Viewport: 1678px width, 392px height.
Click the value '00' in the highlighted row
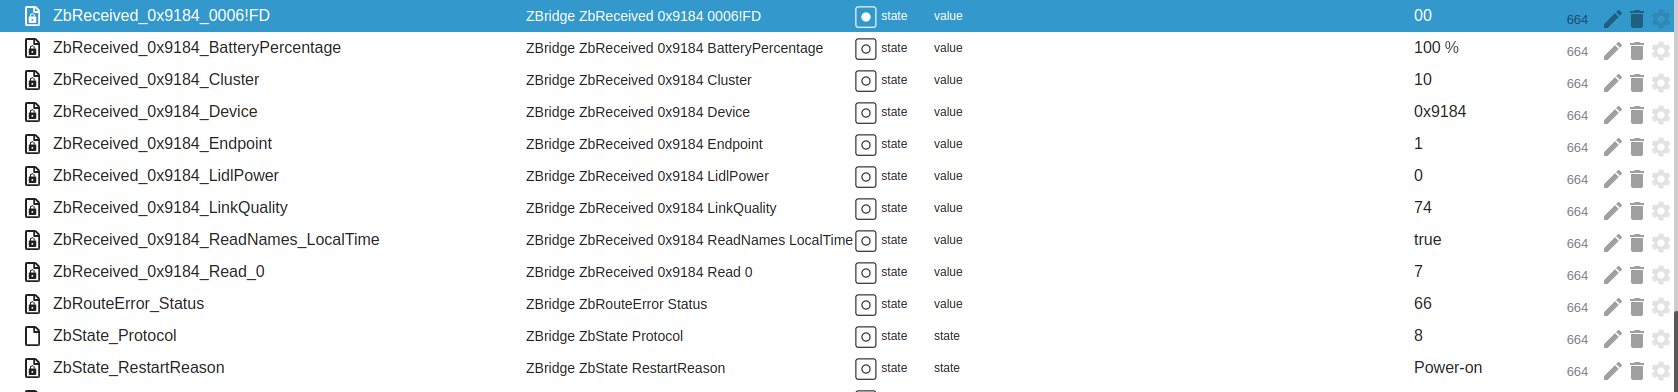[1423, 16]
